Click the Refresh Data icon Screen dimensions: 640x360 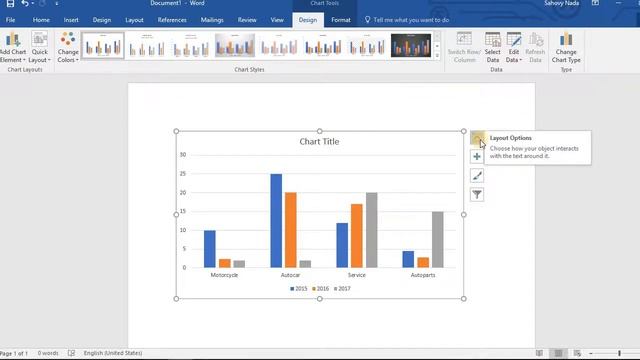[x=536, y=40]
